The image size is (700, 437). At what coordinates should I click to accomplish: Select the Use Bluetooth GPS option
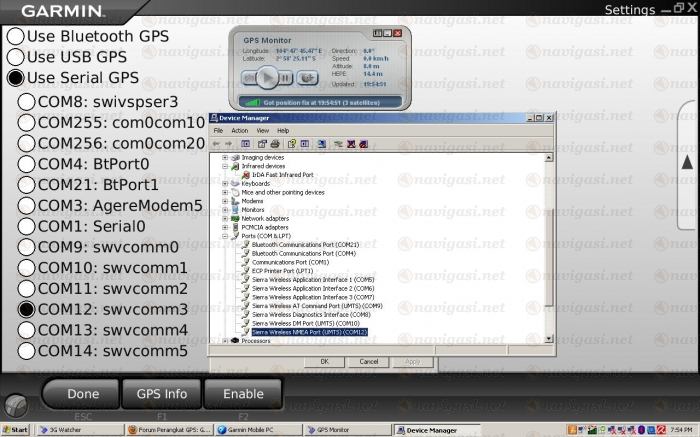pos(16,35)
